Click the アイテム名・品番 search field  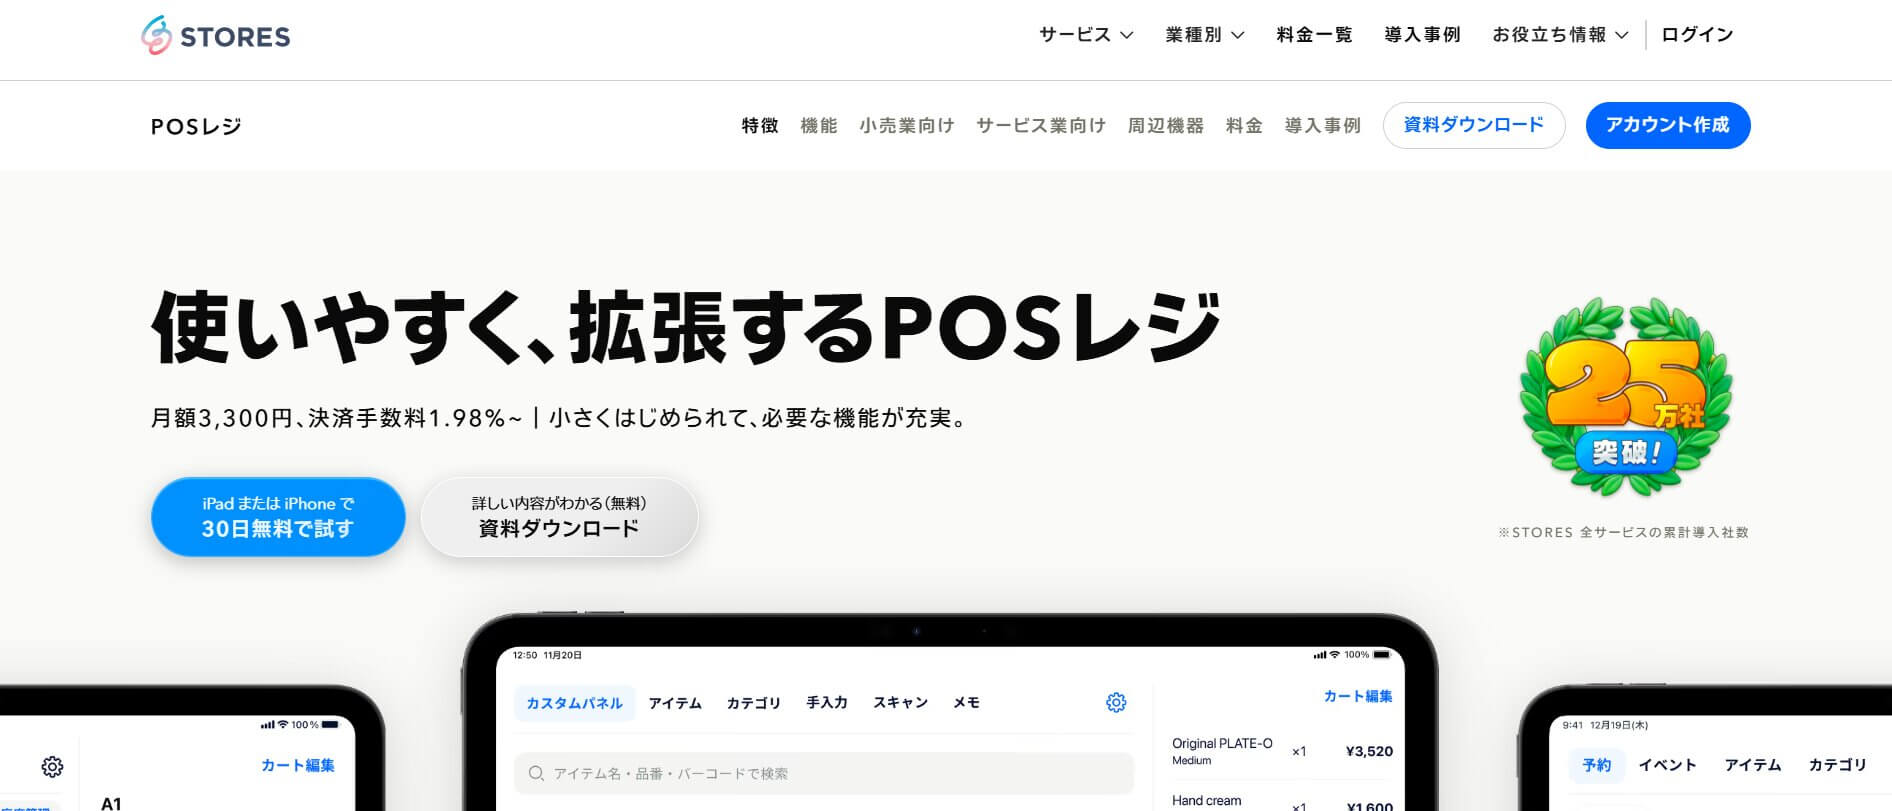[x=824, y=773]
